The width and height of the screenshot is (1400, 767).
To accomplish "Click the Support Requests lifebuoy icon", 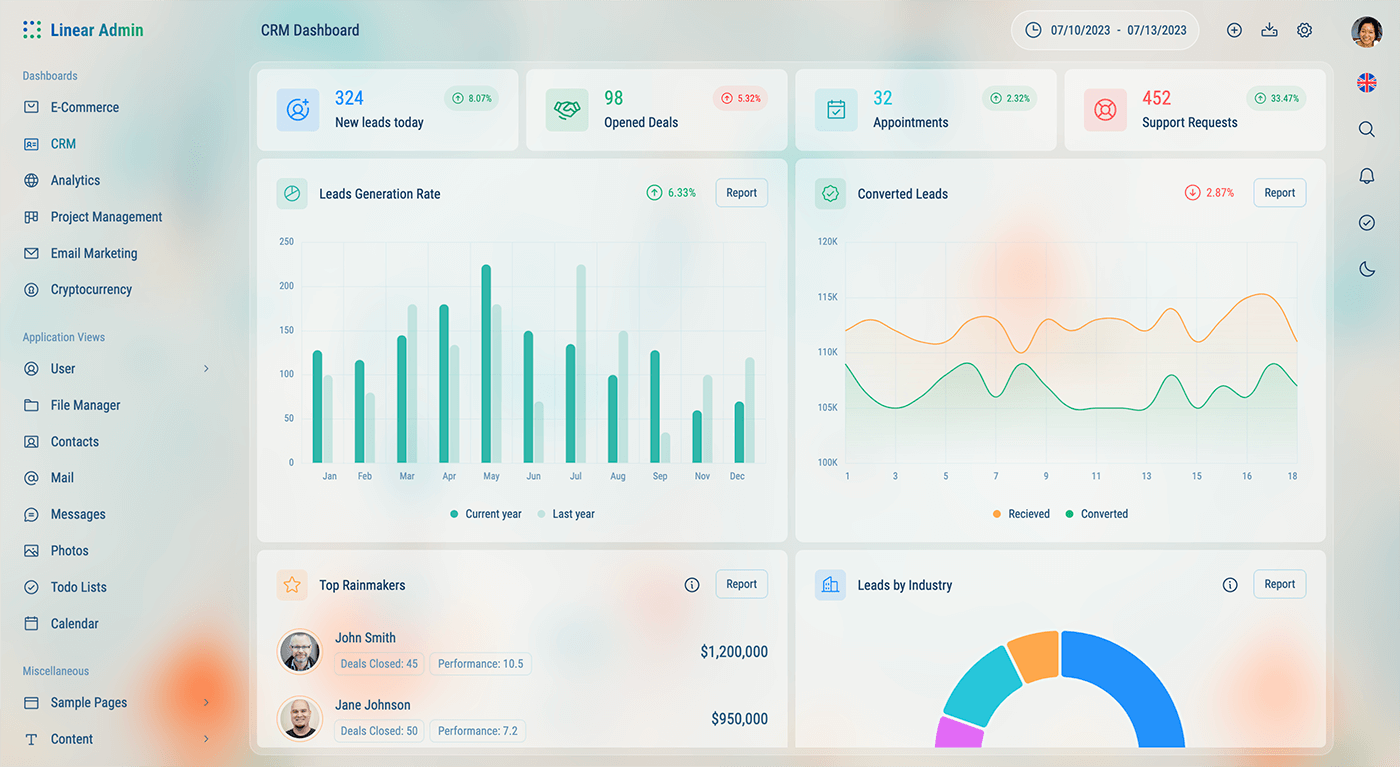I will coord(1105,110).
